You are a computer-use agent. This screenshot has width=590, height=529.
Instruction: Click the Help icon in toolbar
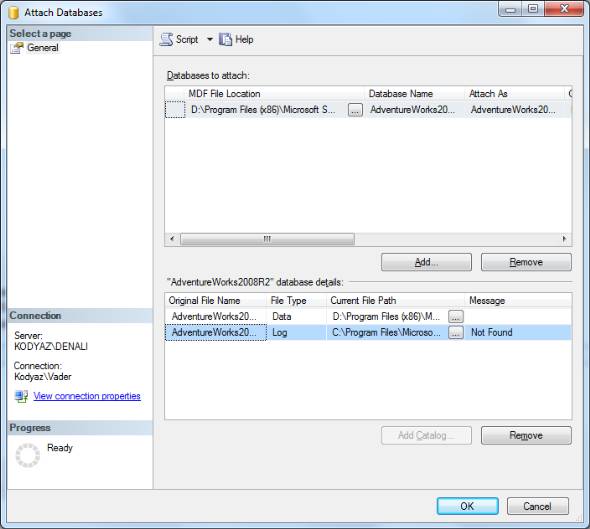[225, 39]
